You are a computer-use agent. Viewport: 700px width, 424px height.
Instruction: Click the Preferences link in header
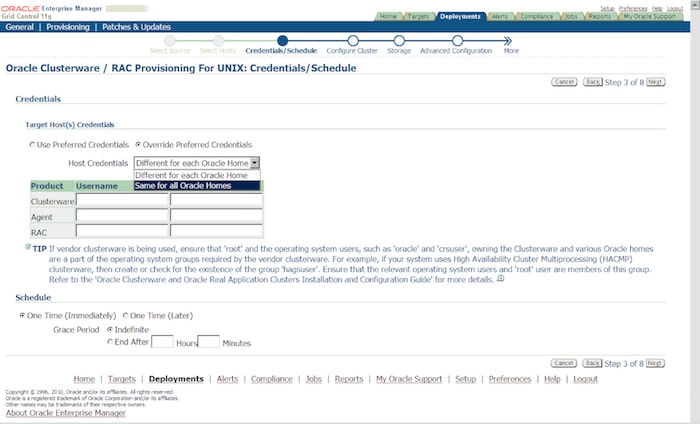point(633,8)
